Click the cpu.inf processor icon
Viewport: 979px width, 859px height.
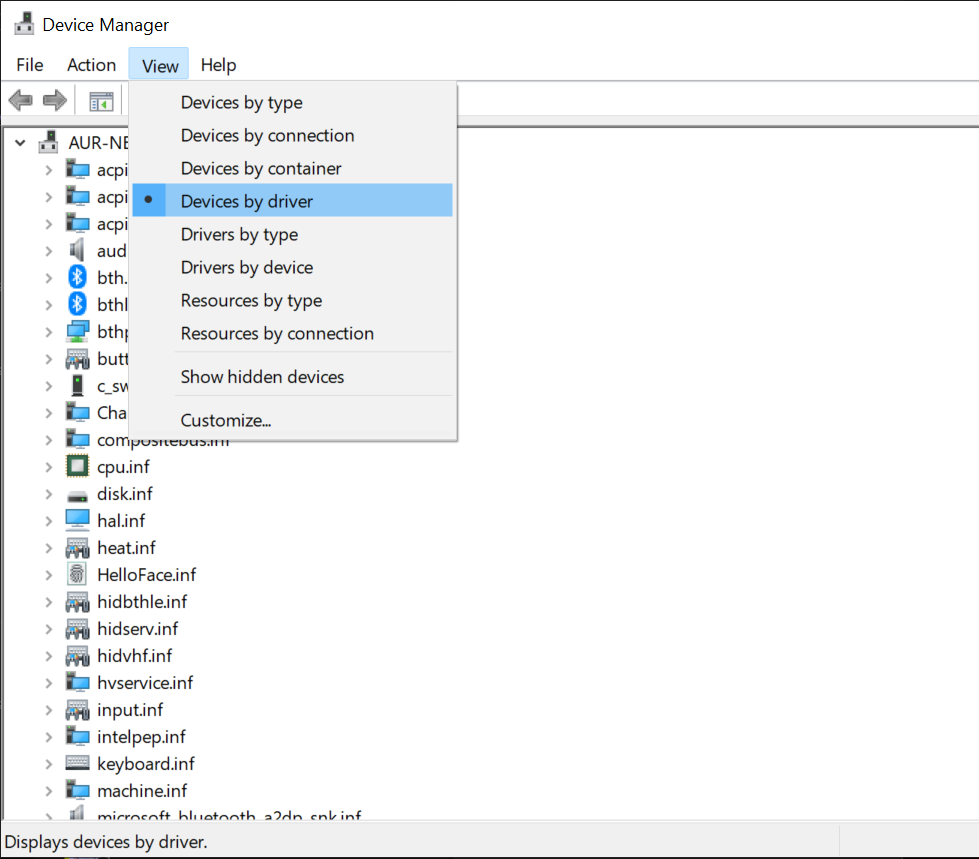click(x=77, y=467)
